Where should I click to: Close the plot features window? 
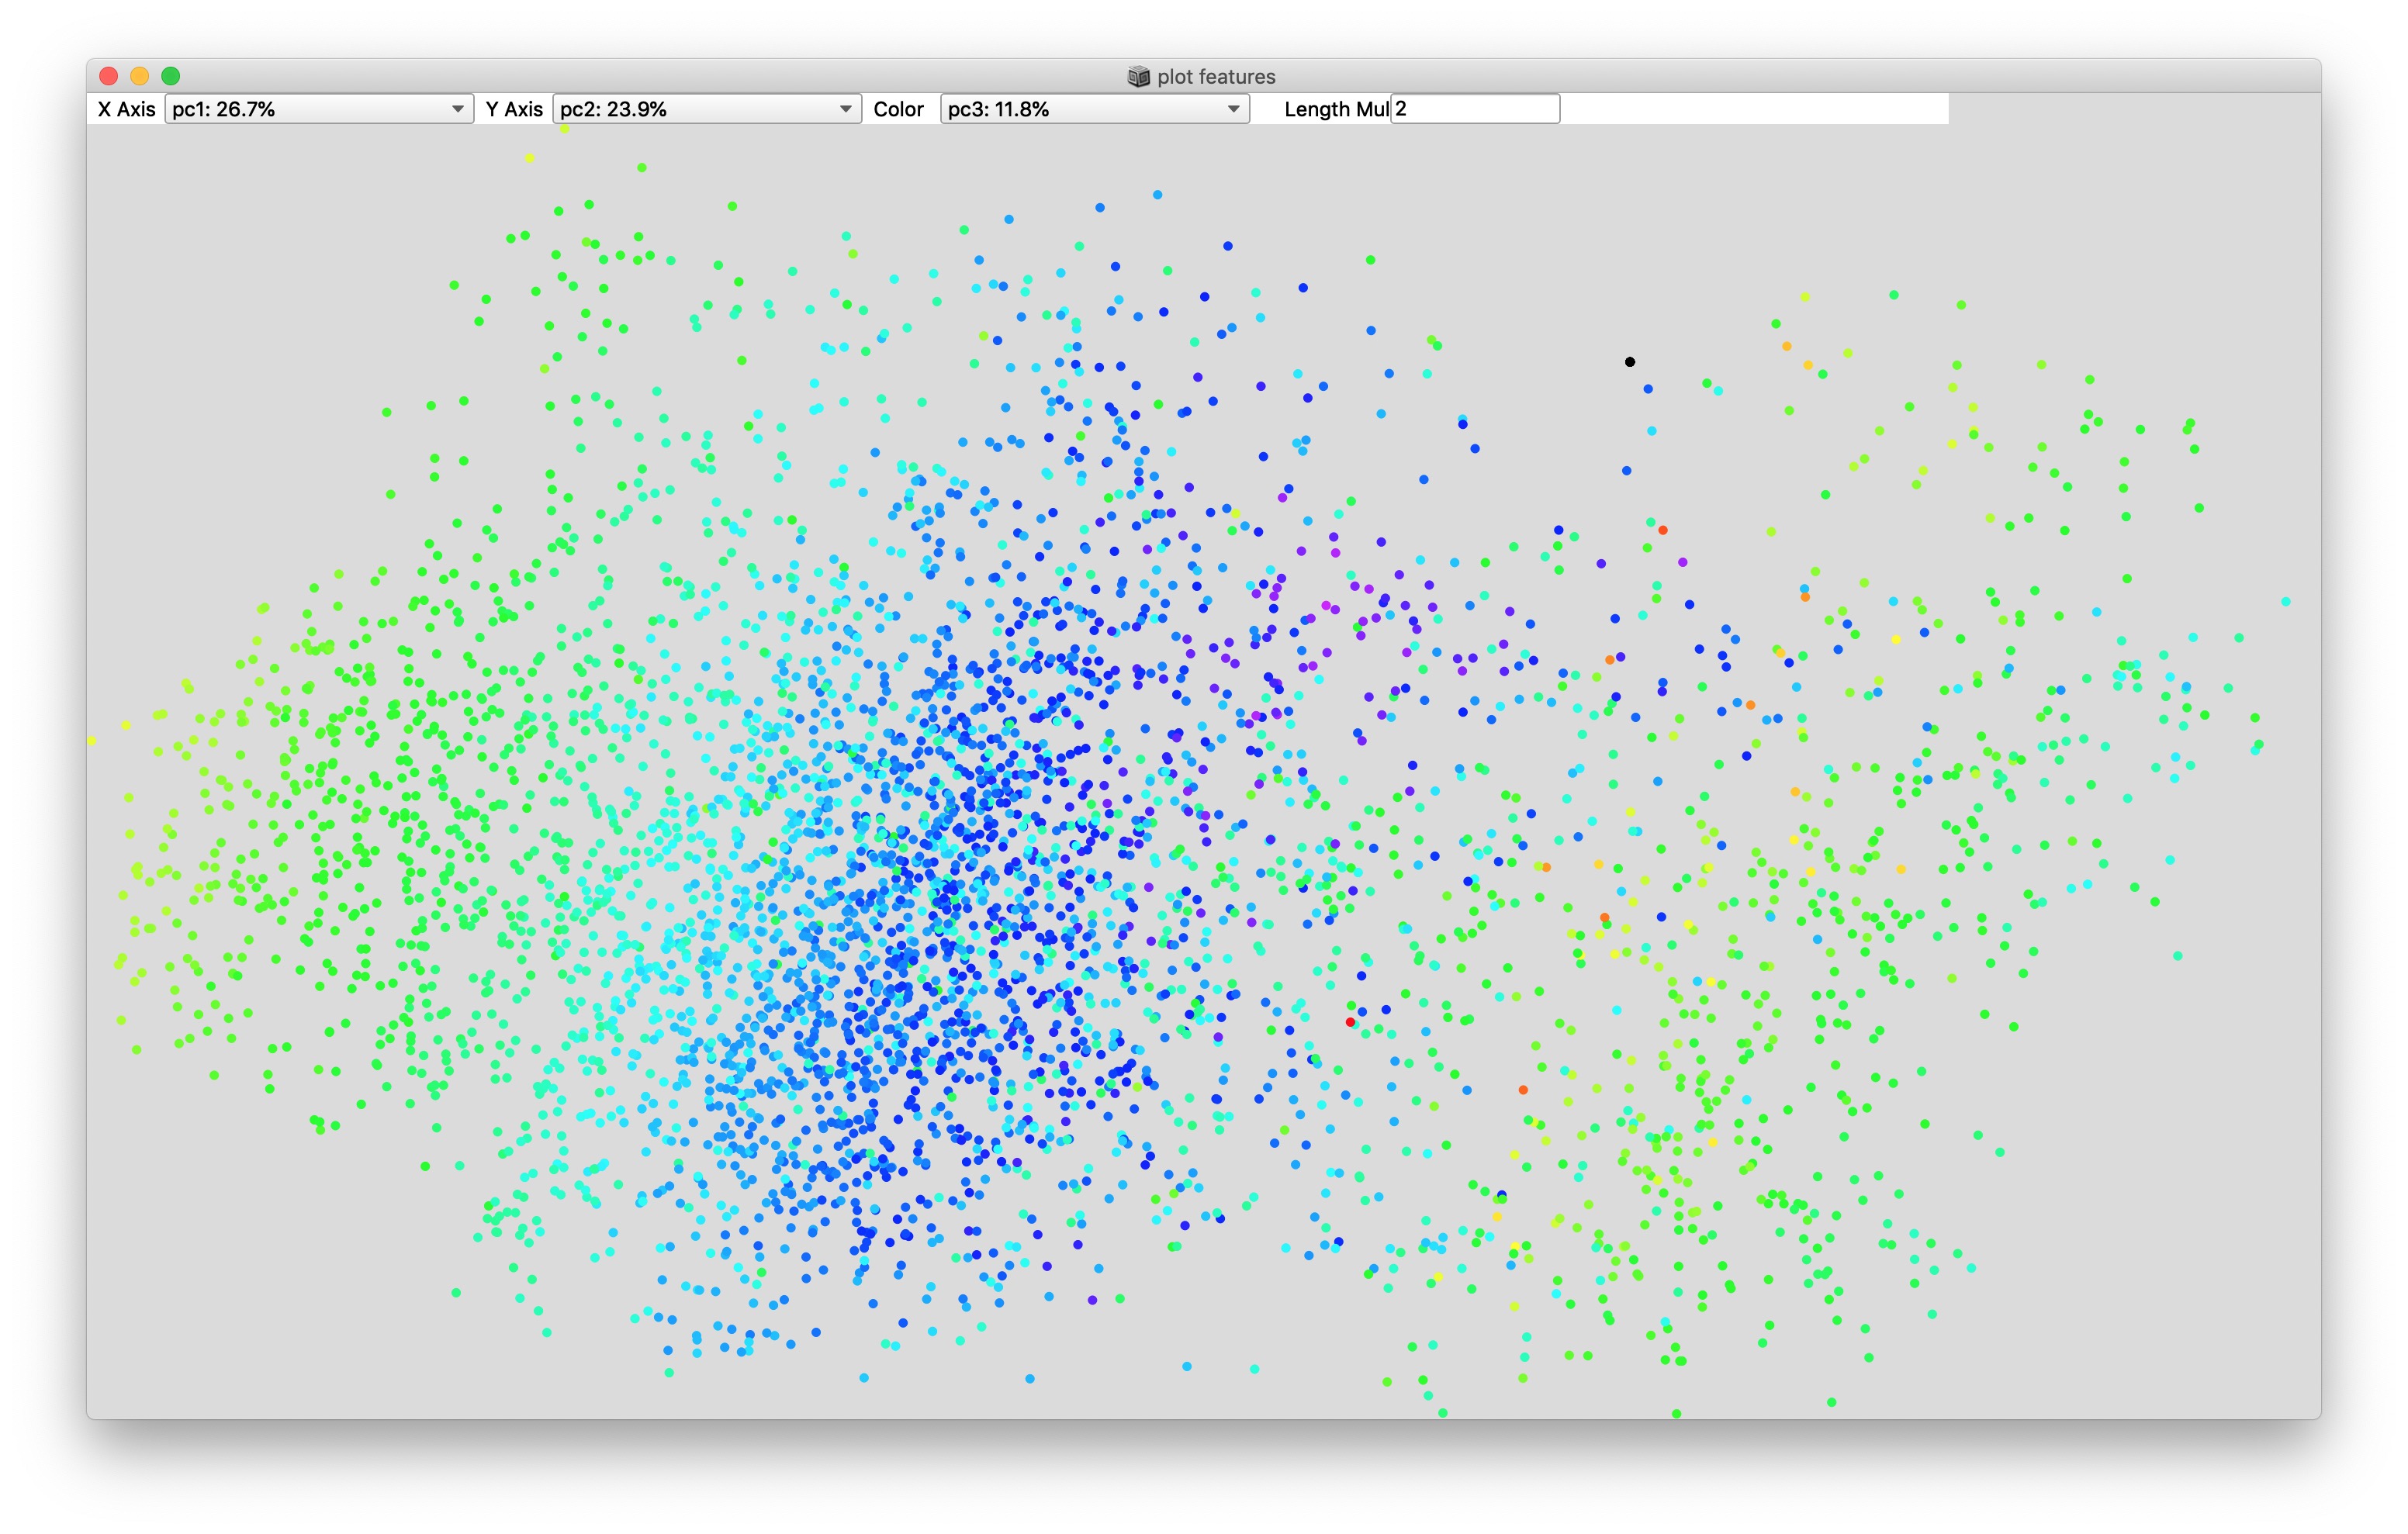(x=109, y=76)
